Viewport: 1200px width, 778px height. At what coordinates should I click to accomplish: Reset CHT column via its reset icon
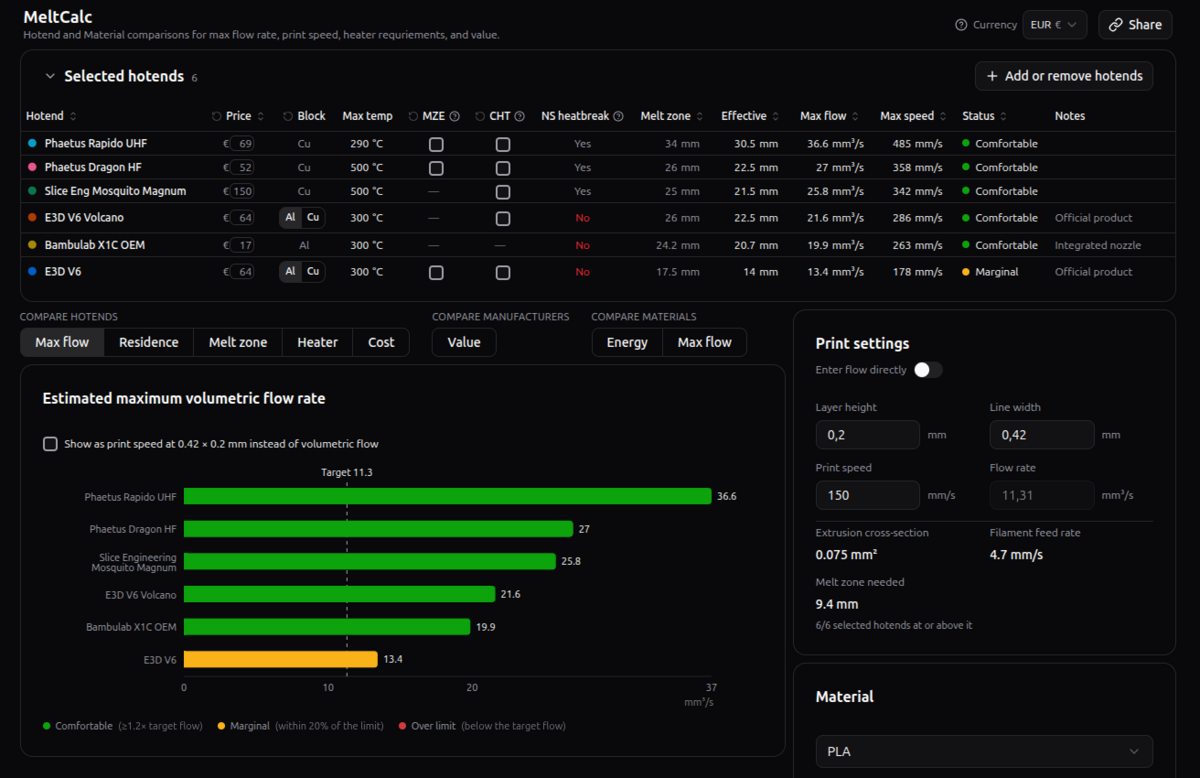point(480,117)
